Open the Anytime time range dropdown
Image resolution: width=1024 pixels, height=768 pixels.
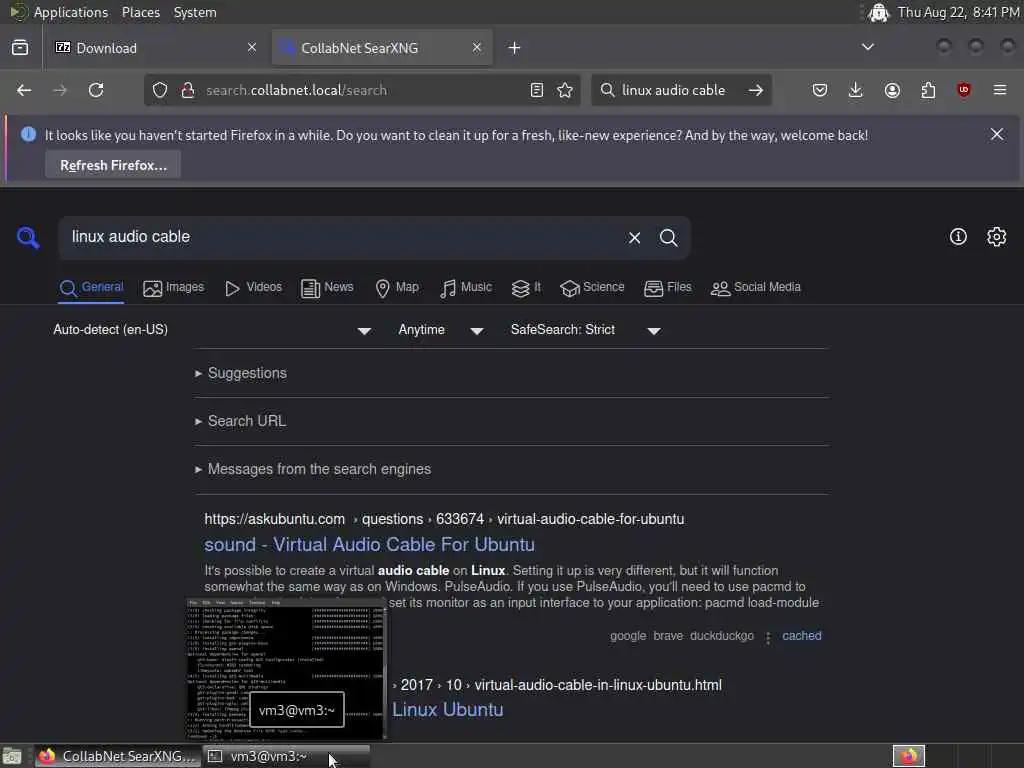coord(441,330)
